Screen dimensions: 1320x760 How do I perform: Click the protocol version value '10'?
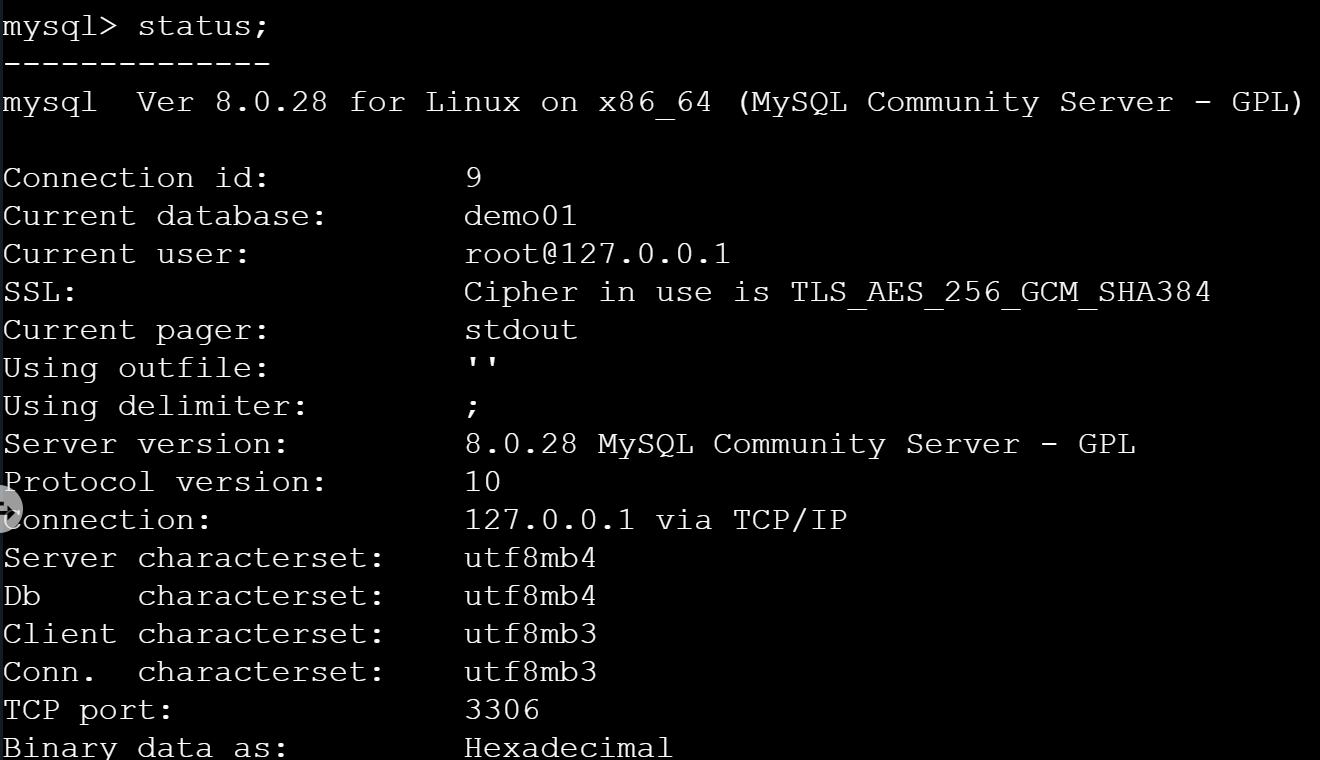click(x=483, y=482)
